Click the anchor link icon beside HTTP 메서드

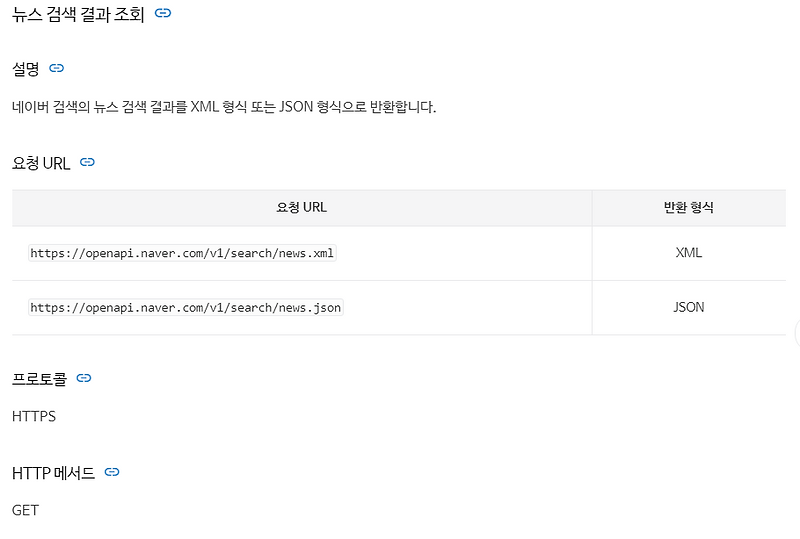click(112, 472)
